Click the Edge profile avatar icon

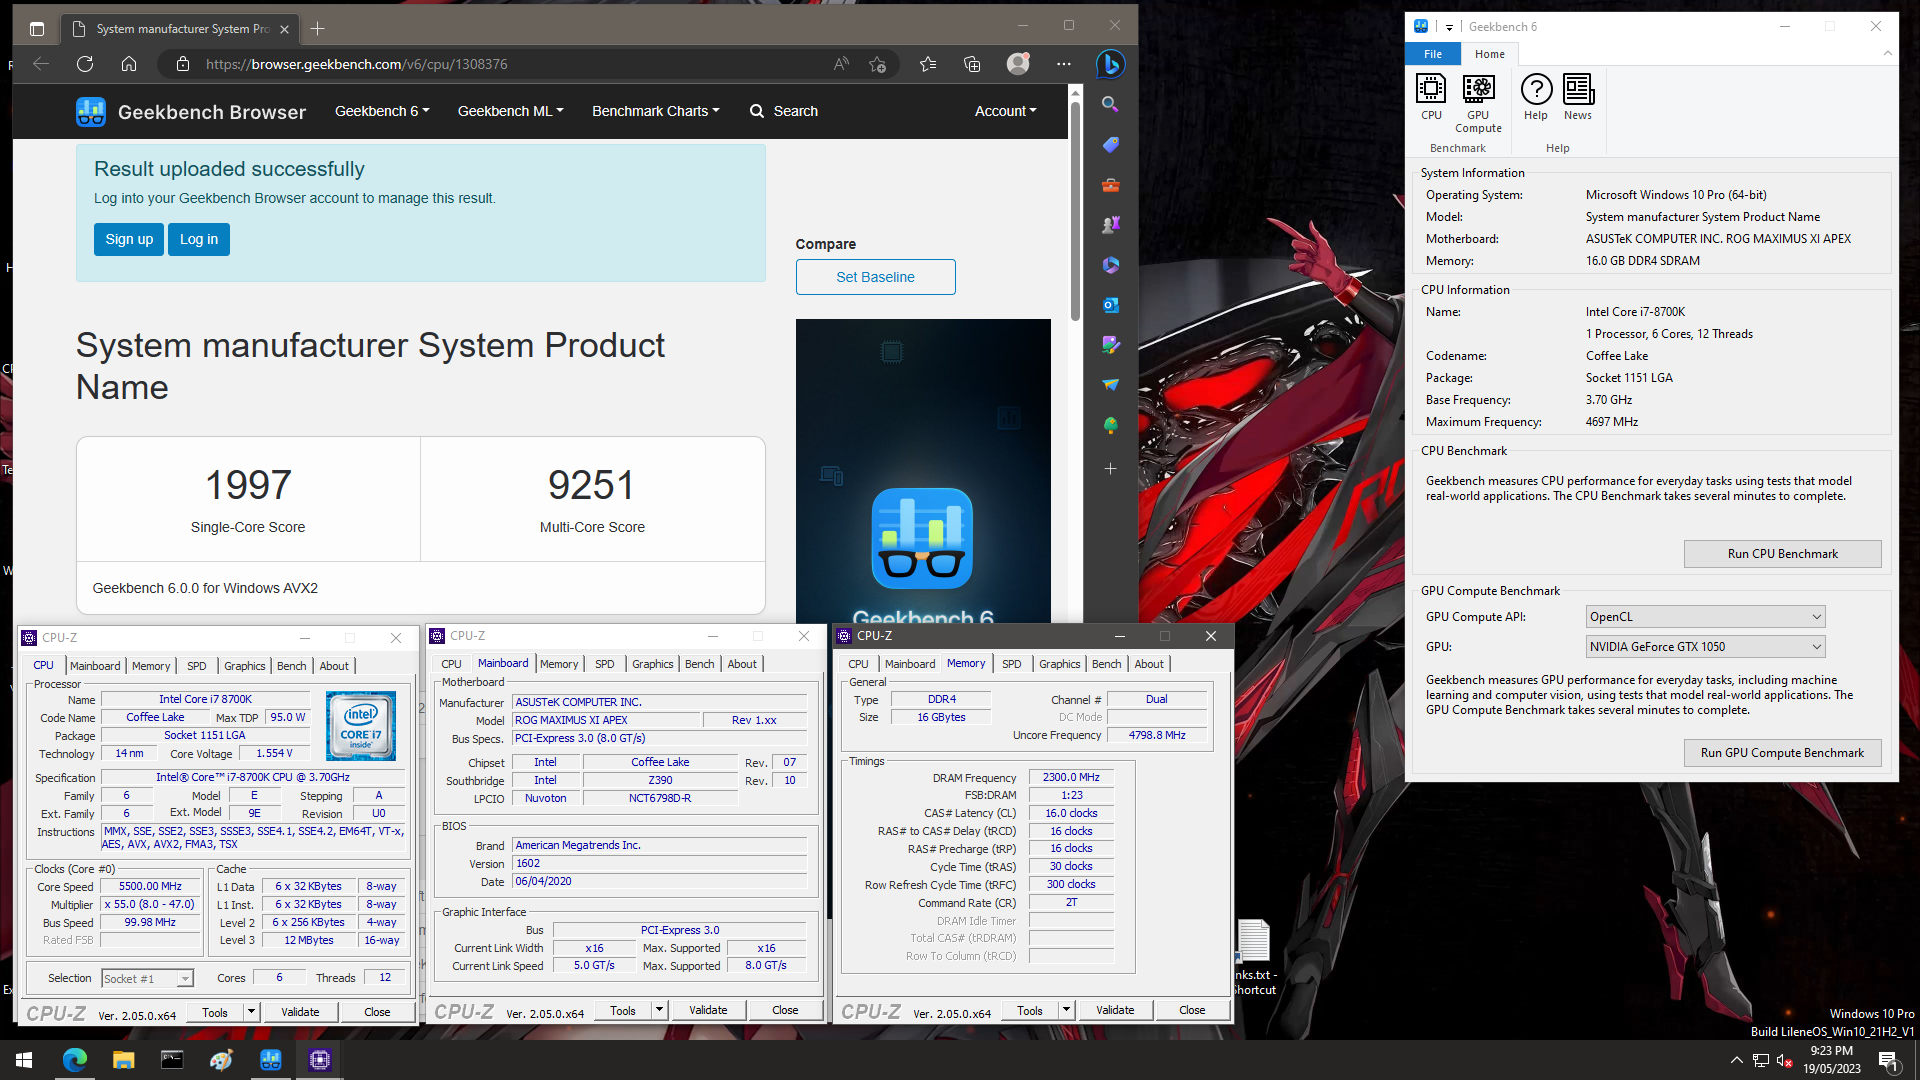pyautogui.click(x=1018, y=64)
